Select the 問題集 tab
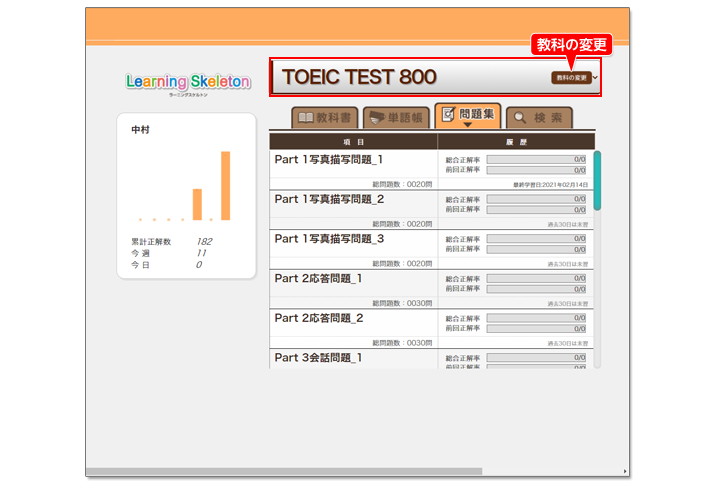Screen dimensions: 715x484 coord(468,115)
